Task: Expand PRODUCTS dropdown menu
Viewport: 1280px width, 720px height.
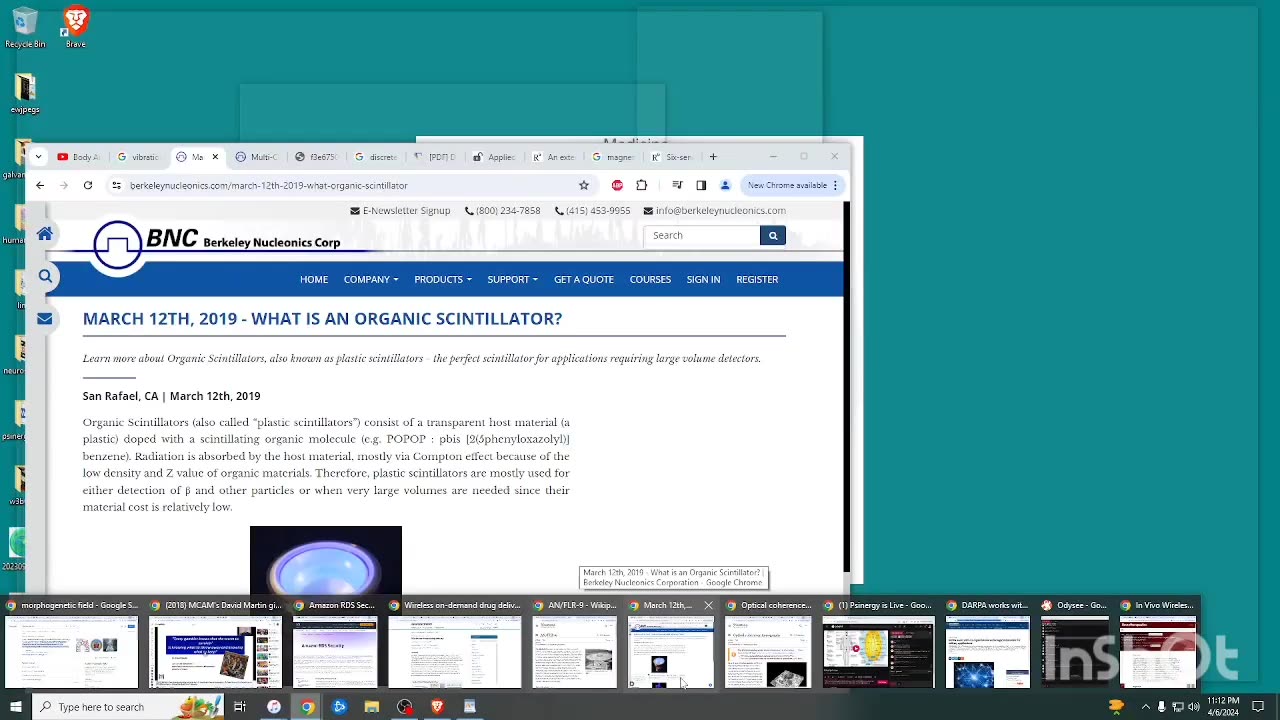Action: tap(442, 279)
